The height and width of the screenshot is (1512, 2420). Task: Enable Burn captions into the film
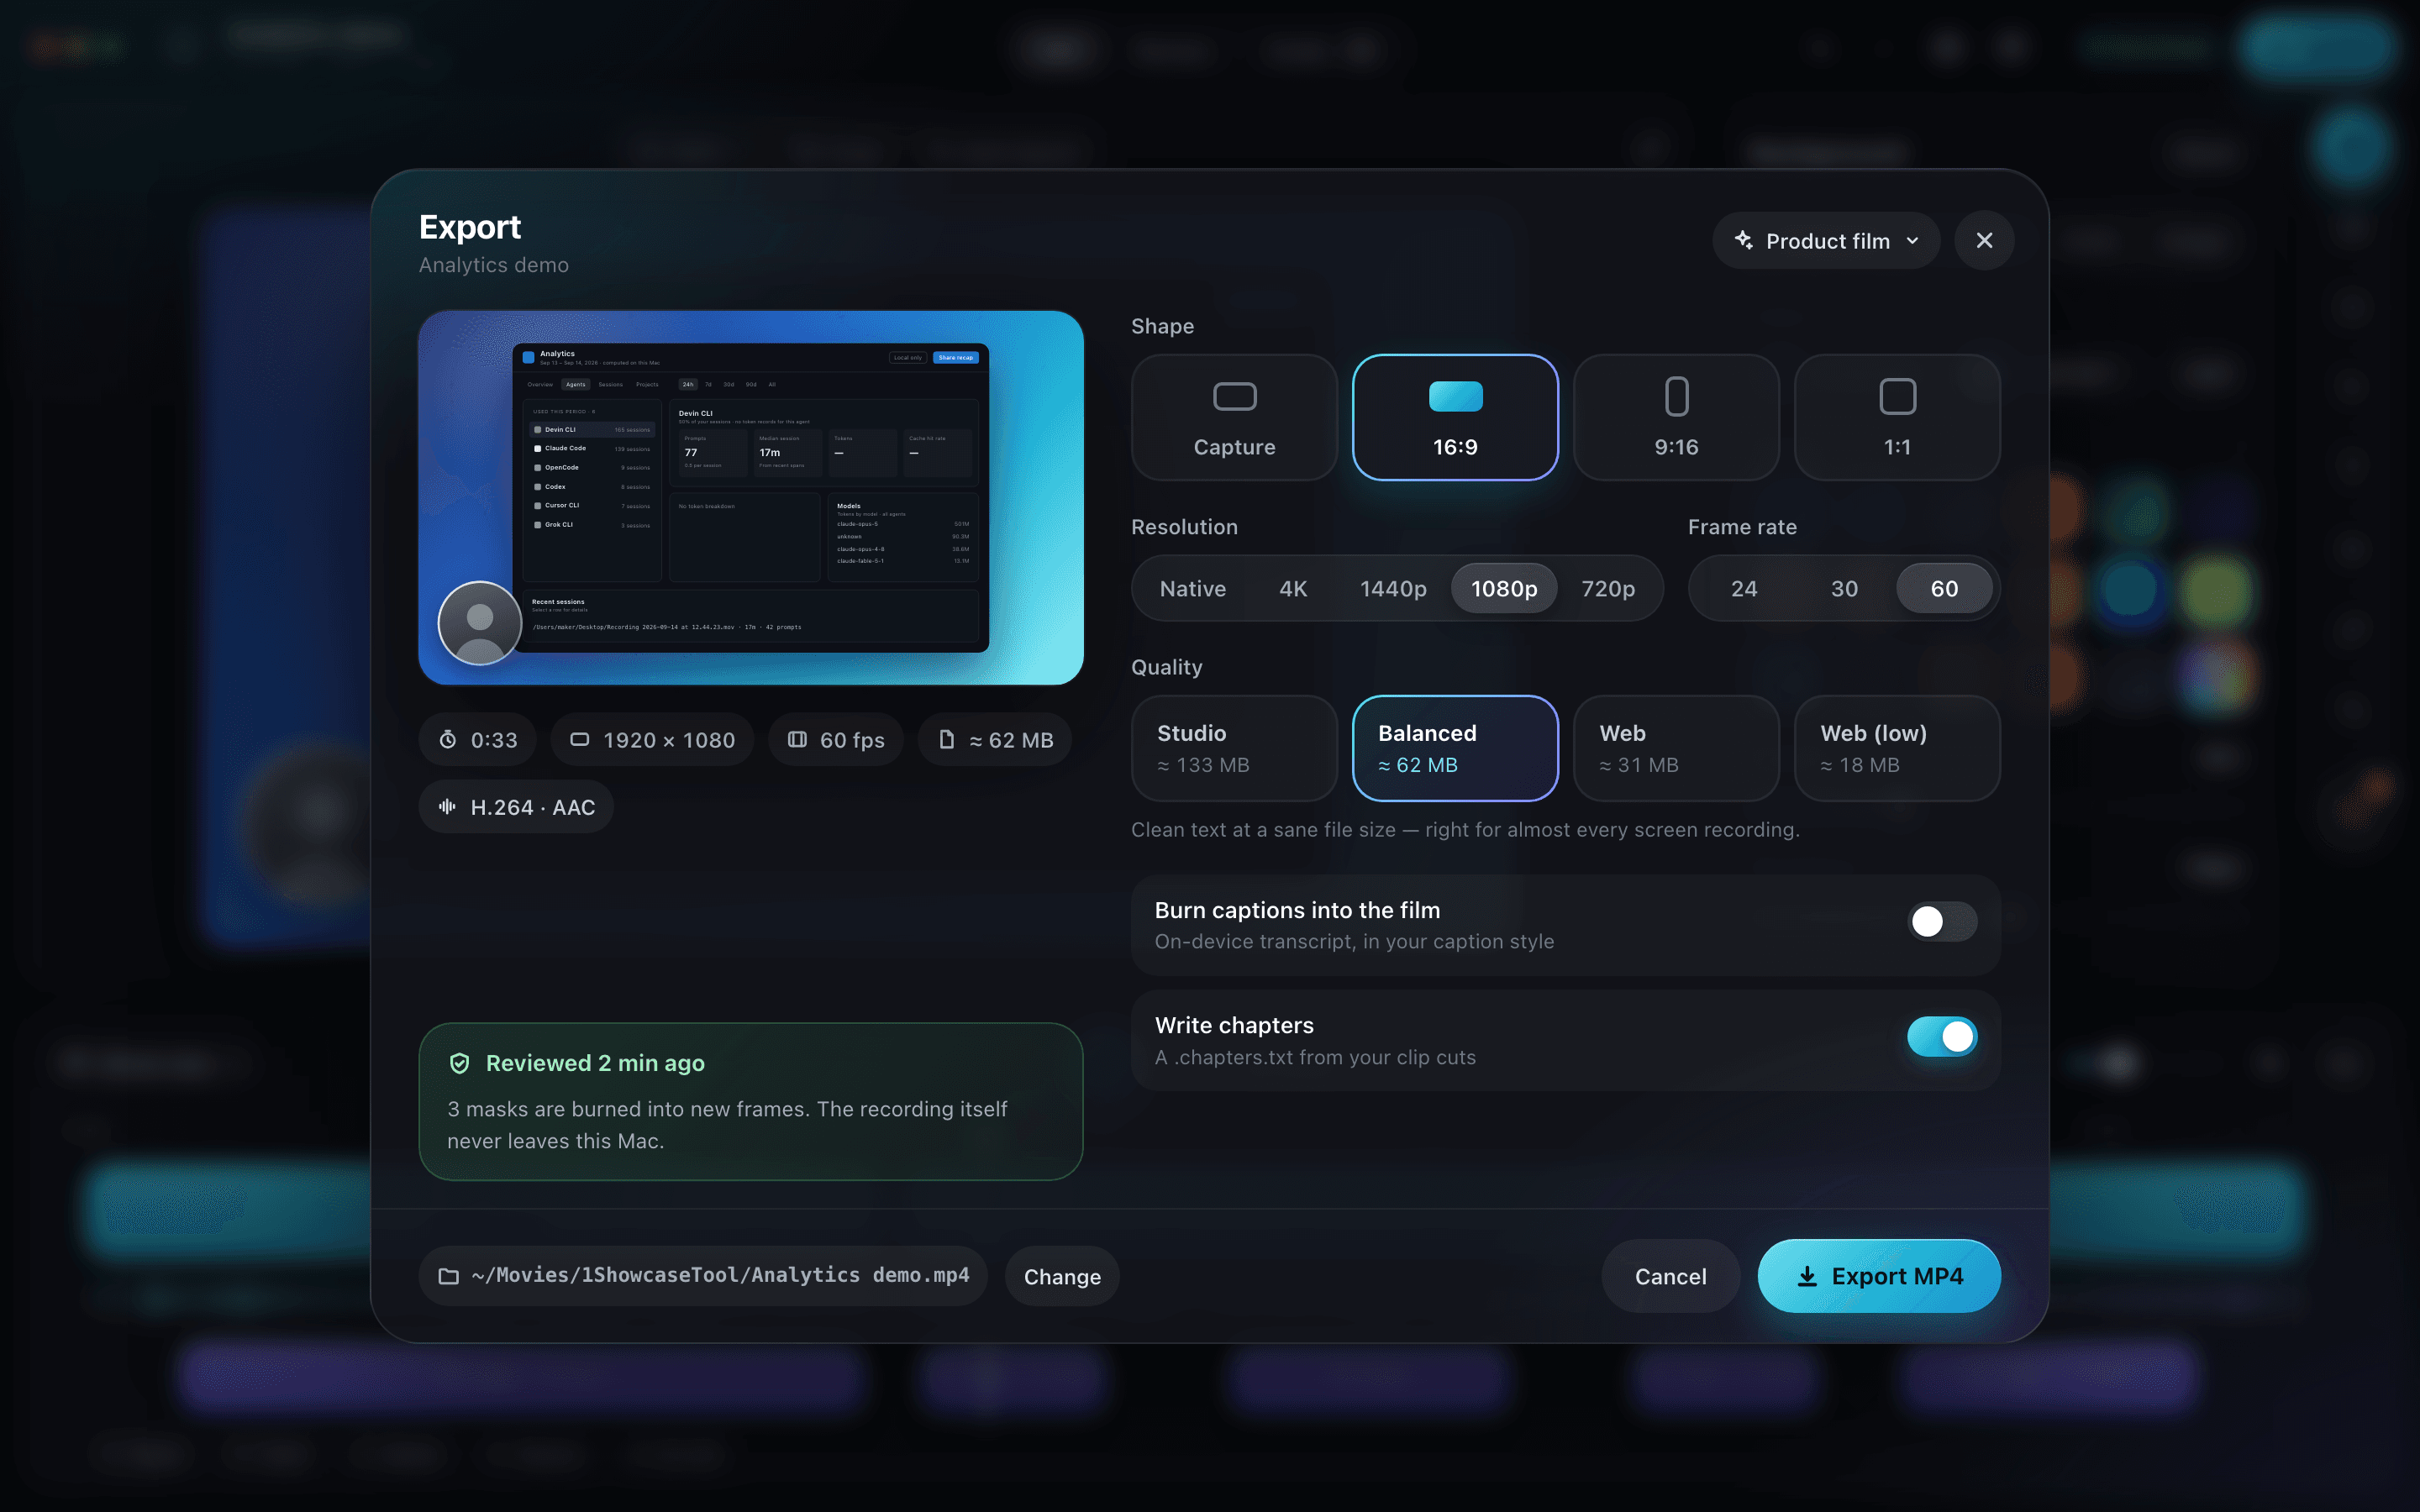(x=1941, y=921)
